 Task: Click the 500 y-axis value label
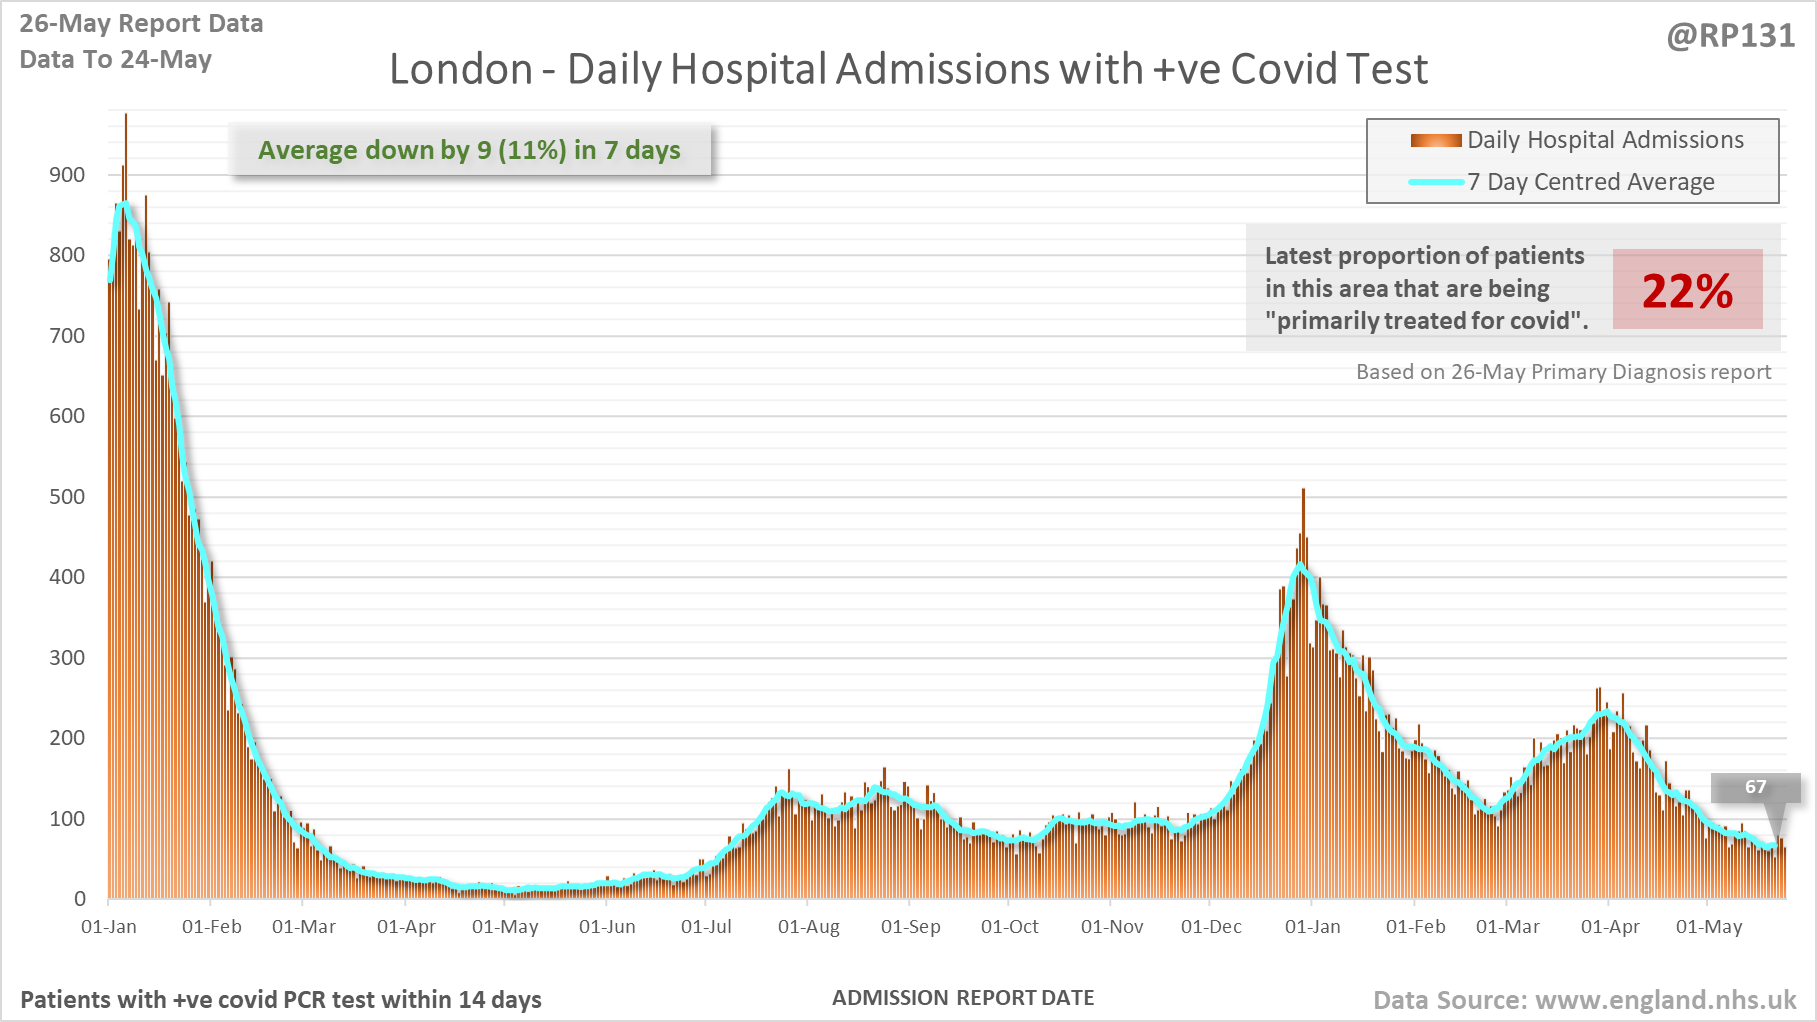[x=67, y=497]
